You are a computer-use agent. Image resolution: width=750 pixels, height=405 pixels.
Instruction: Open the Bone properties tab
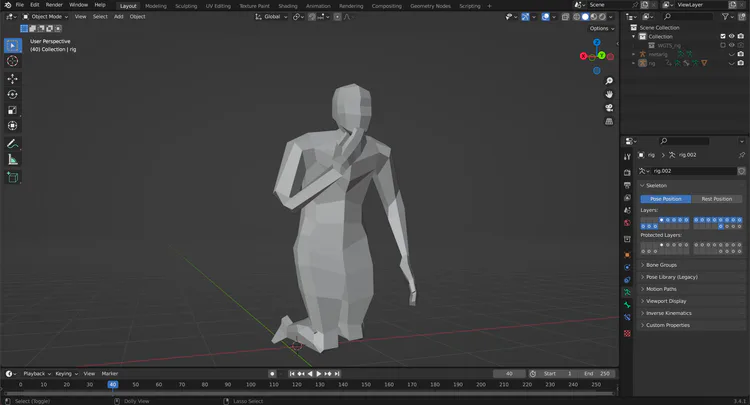coord(627,305)
